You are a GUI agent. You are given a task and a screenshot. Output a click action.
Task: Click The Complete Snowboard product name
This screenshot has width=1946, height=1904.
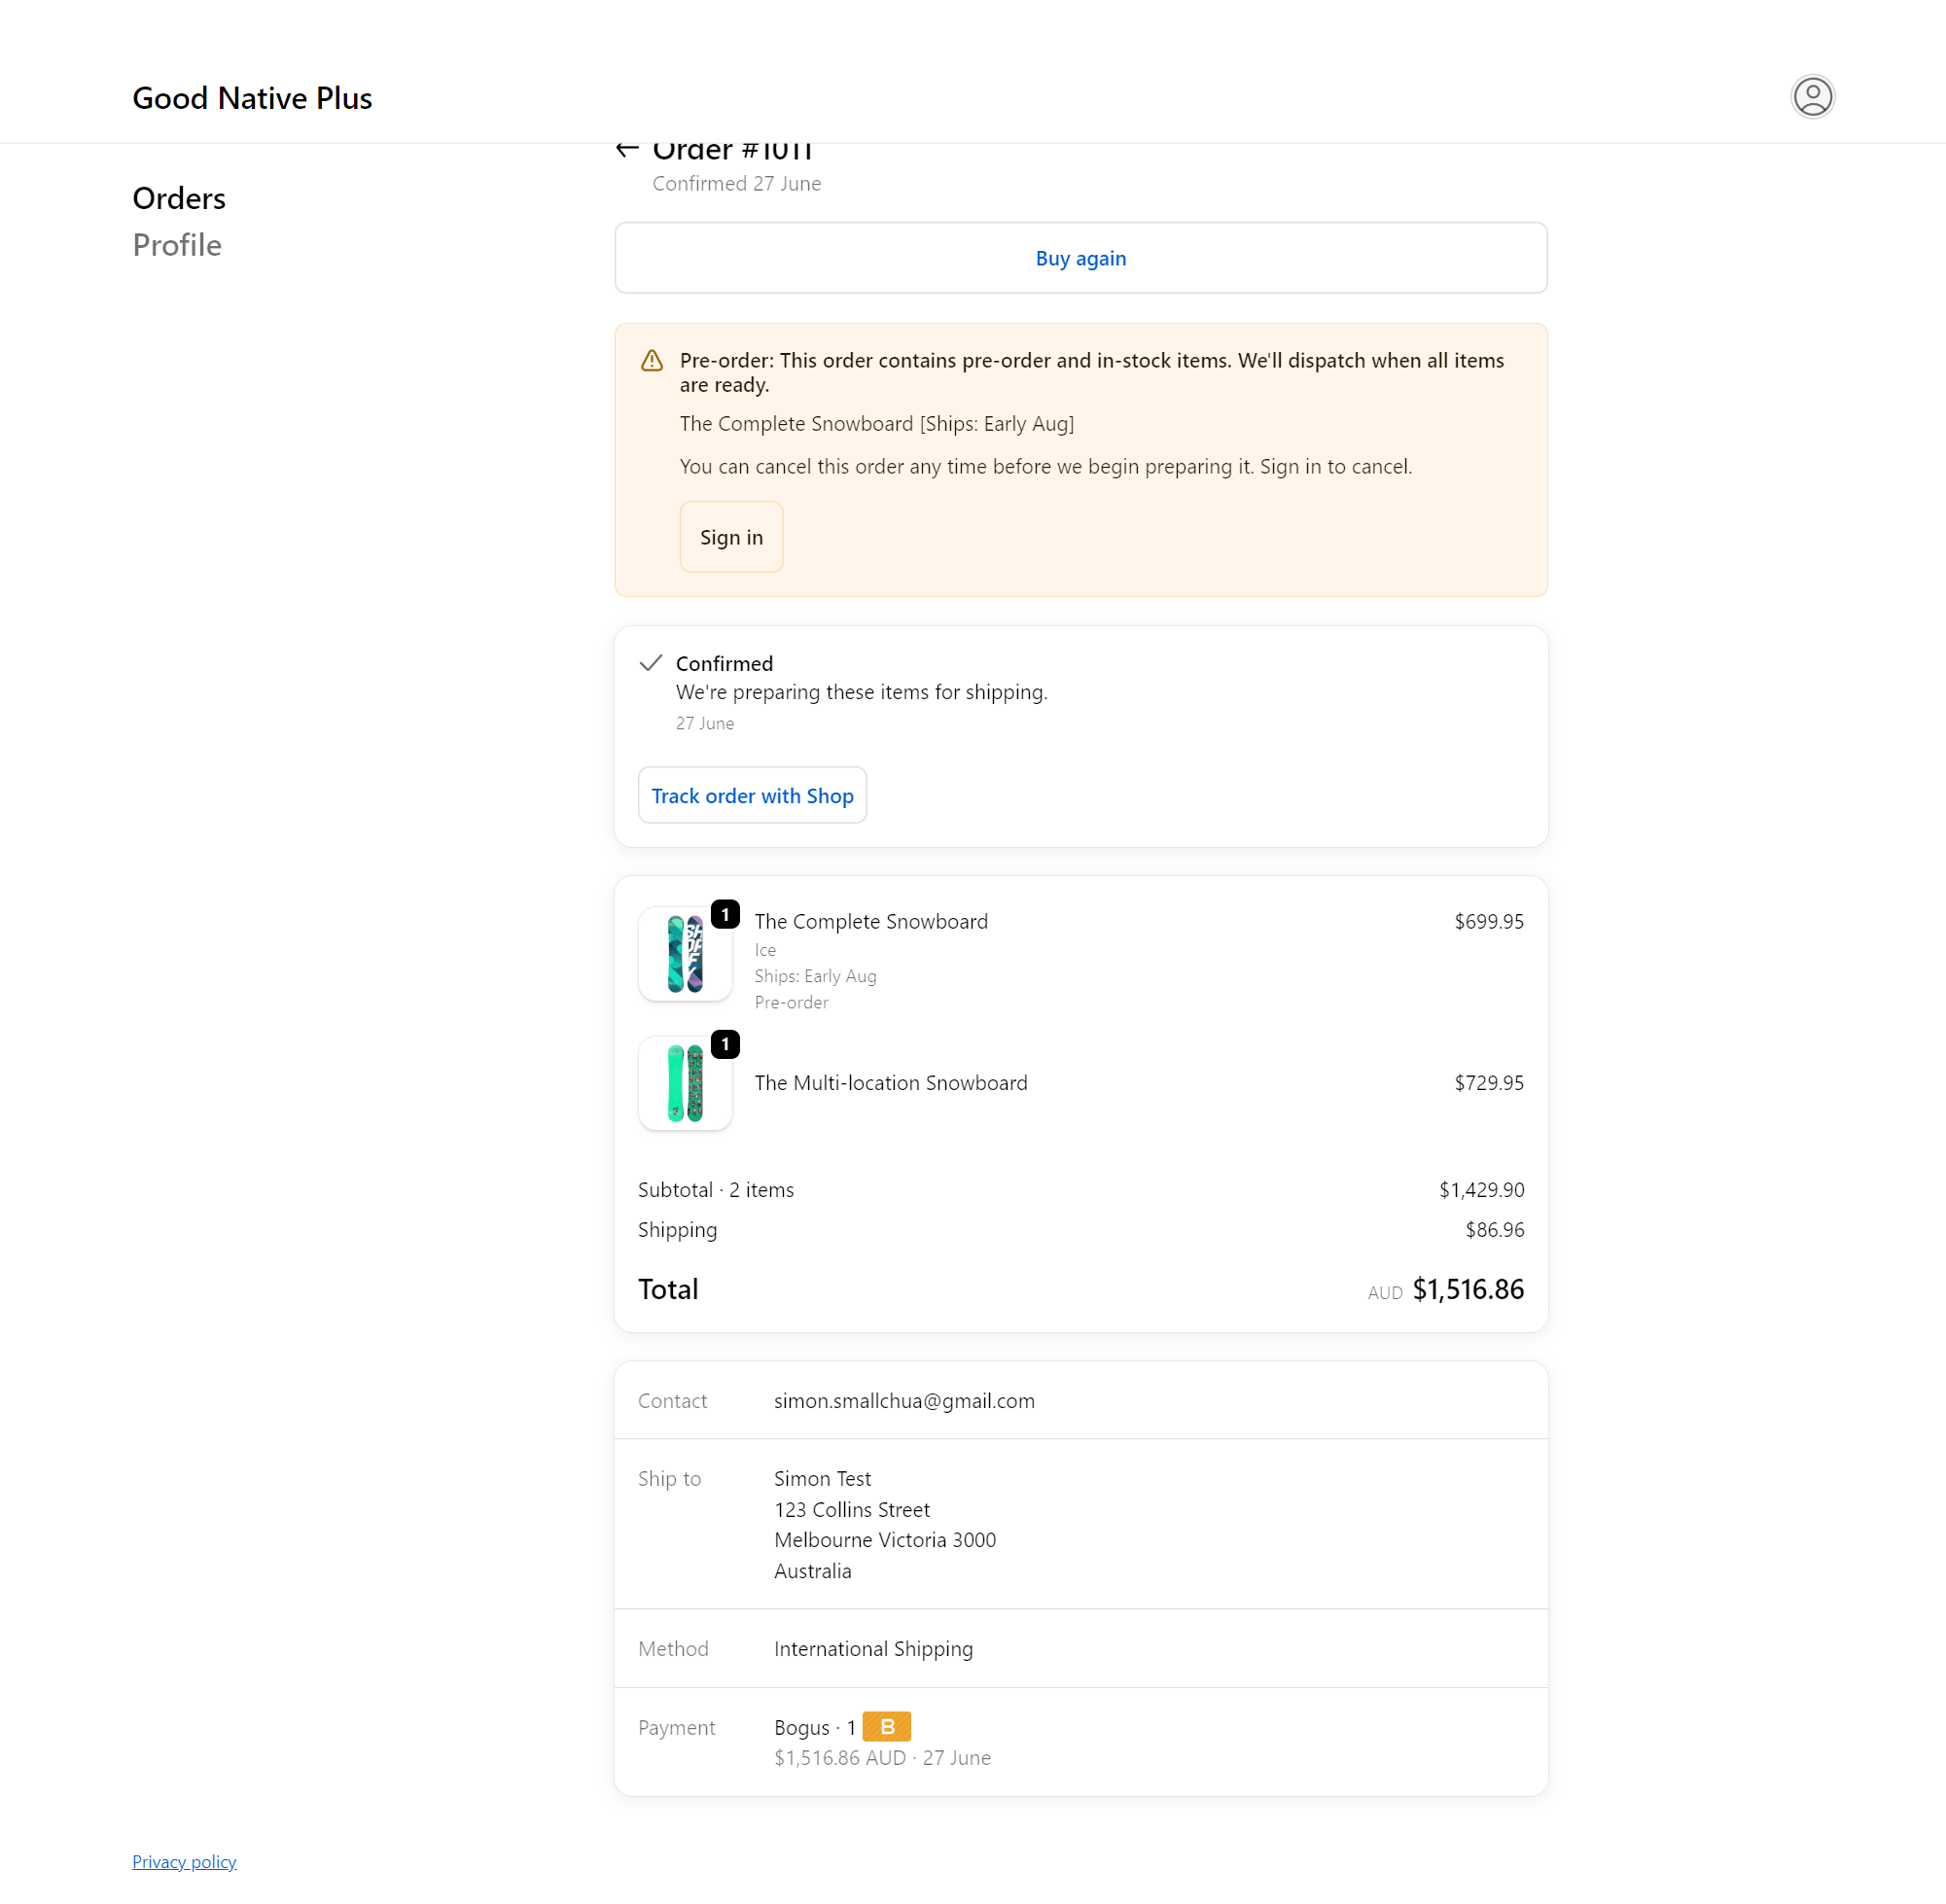coord(871,921)
